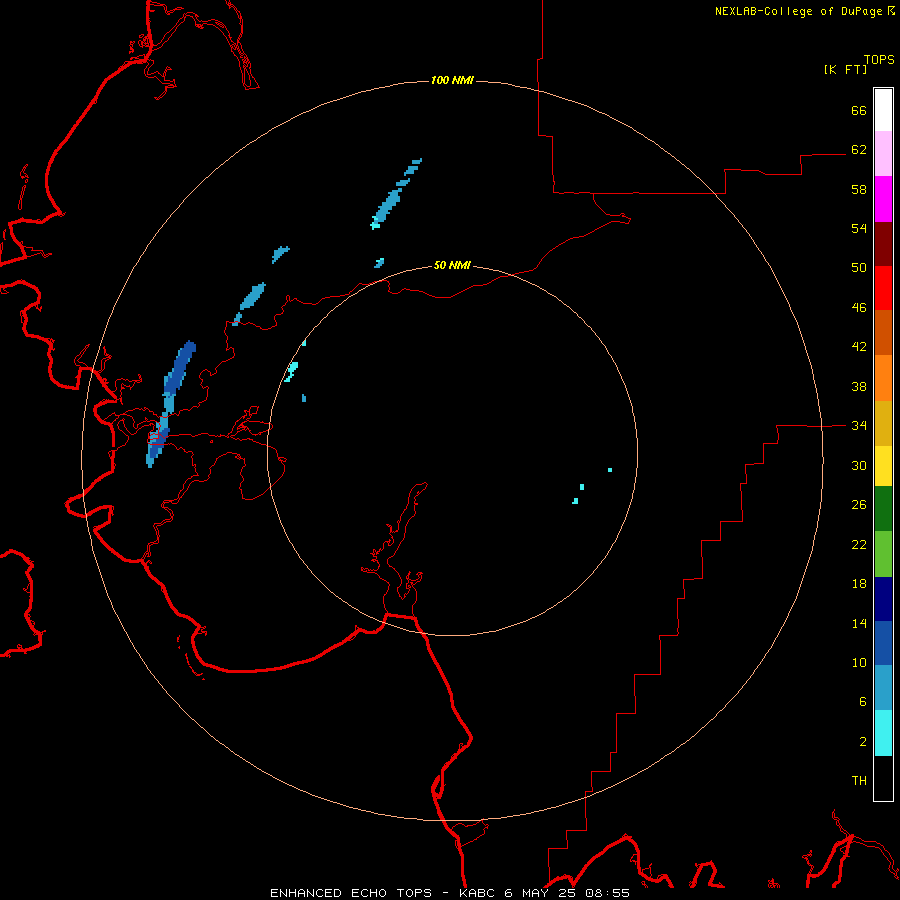Click the dark green swatch between 30 and 26

pyautogui.click(x=883, y=509)
